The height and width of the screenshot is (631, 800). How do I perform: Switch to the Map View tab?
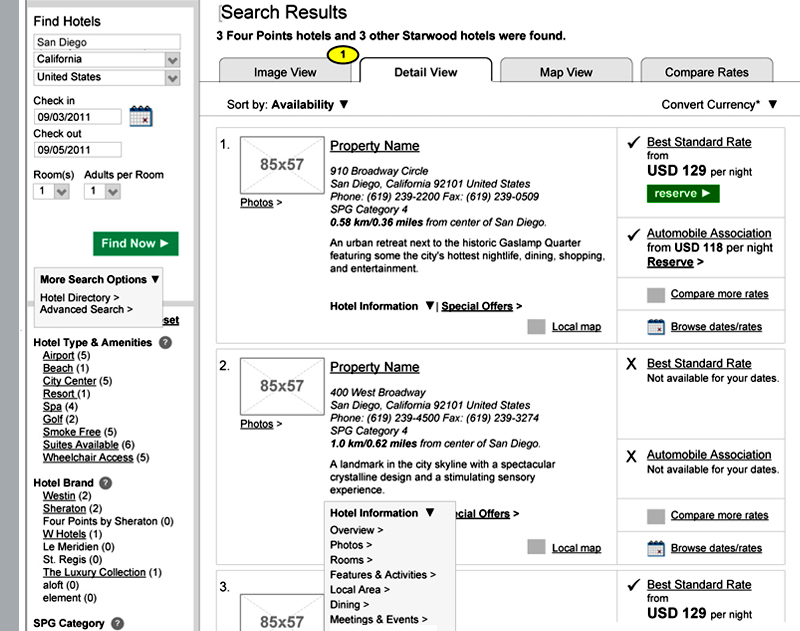565,72
